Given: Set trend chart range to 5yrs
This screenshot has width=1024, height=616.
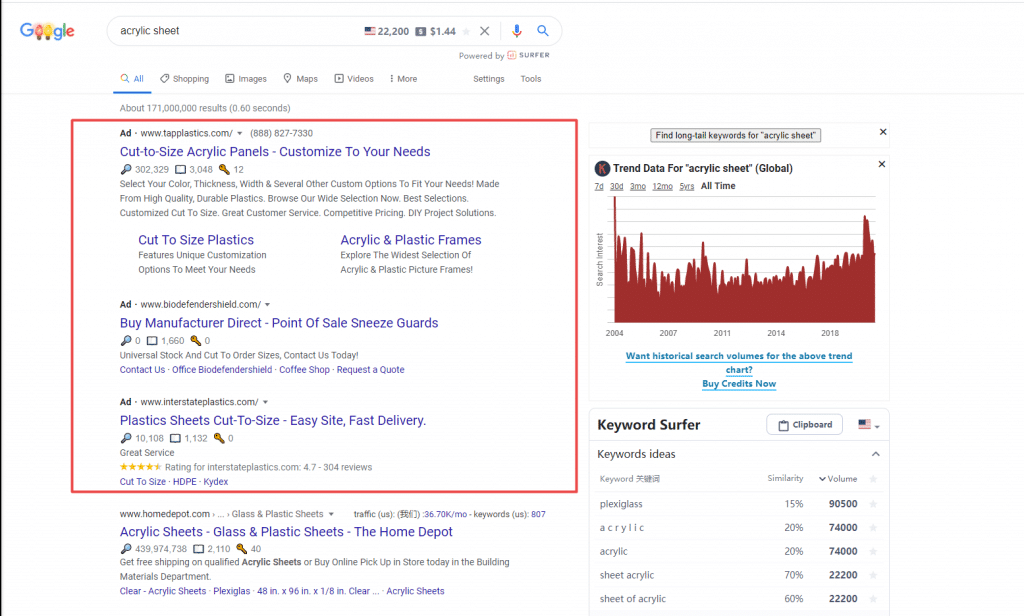Looking at the screenshot, I should 686,186.
